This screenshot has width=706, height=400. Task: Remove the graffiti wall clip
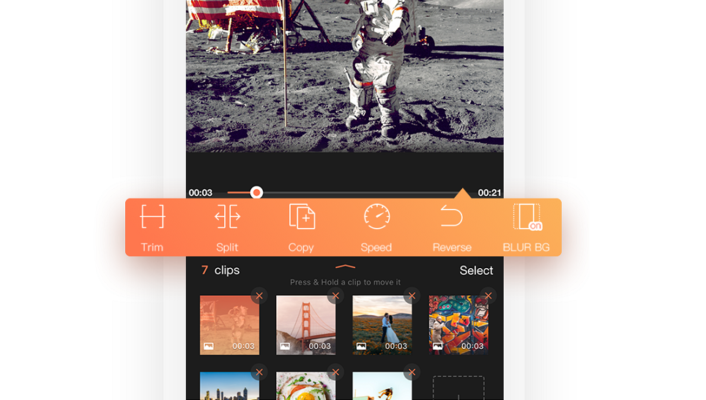click(489, 296)
